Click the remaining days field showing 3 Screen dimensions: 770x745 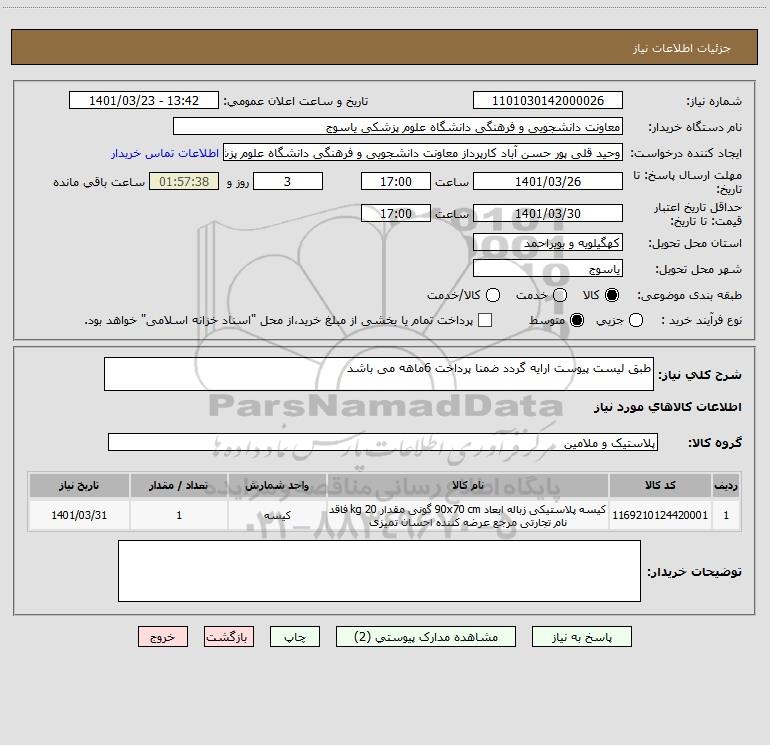tap(288, 181)
